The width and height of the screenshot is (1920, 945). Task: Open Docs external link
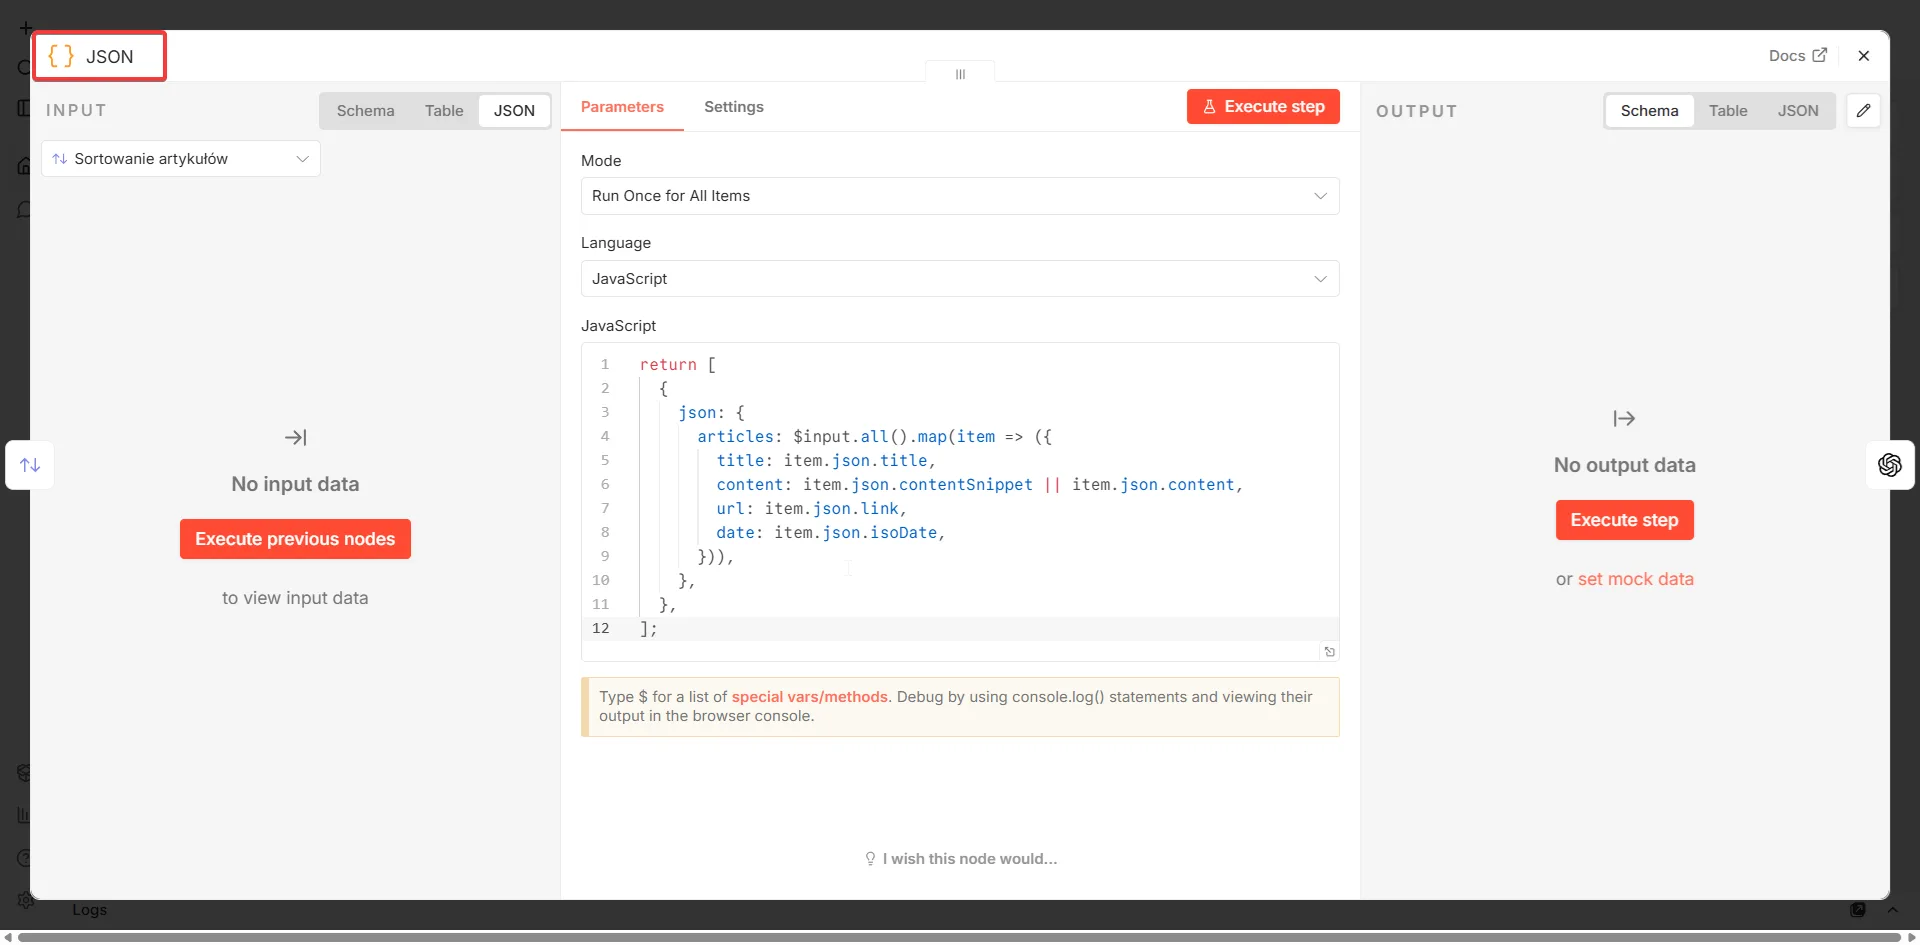tap(1797, 56)
